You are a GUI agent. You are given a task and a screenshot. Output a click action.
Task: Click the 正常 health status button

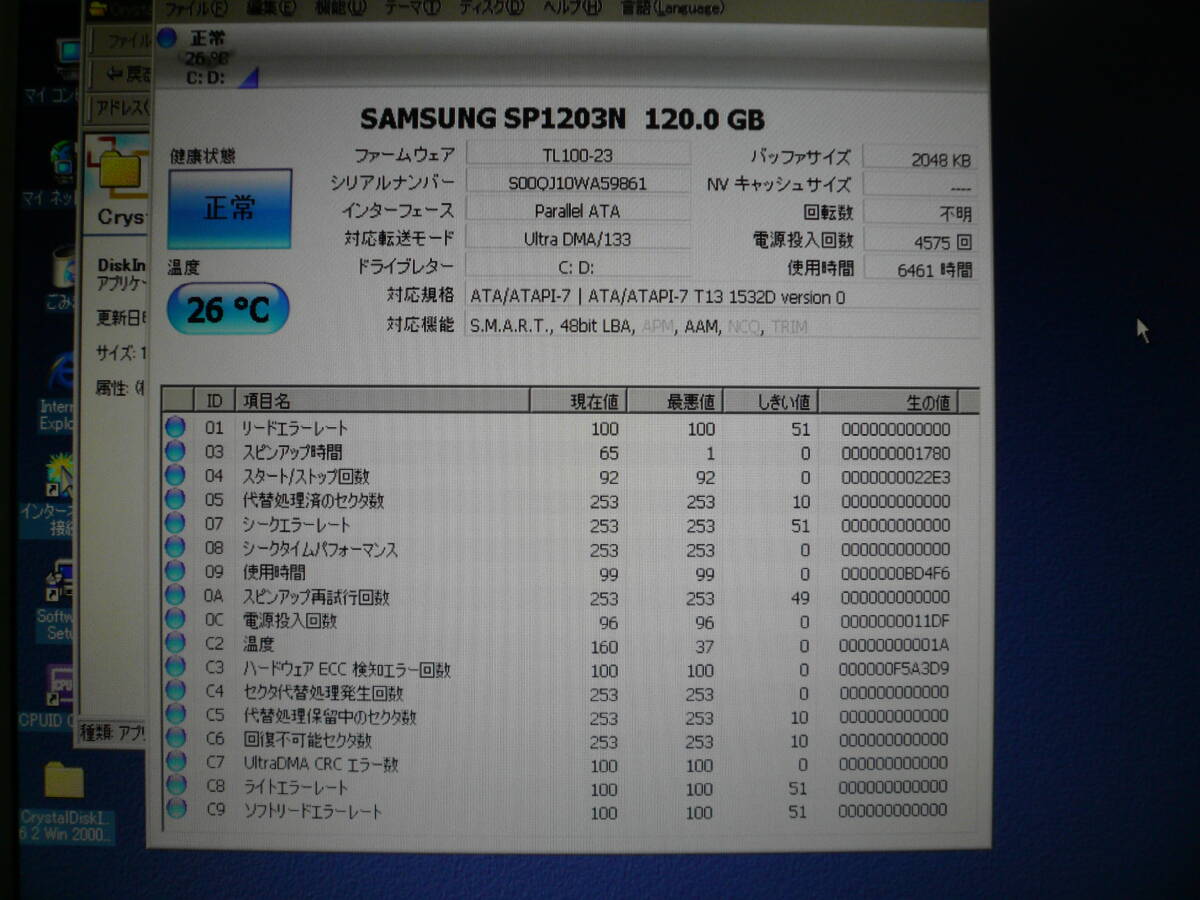click(x=230, y=208)
